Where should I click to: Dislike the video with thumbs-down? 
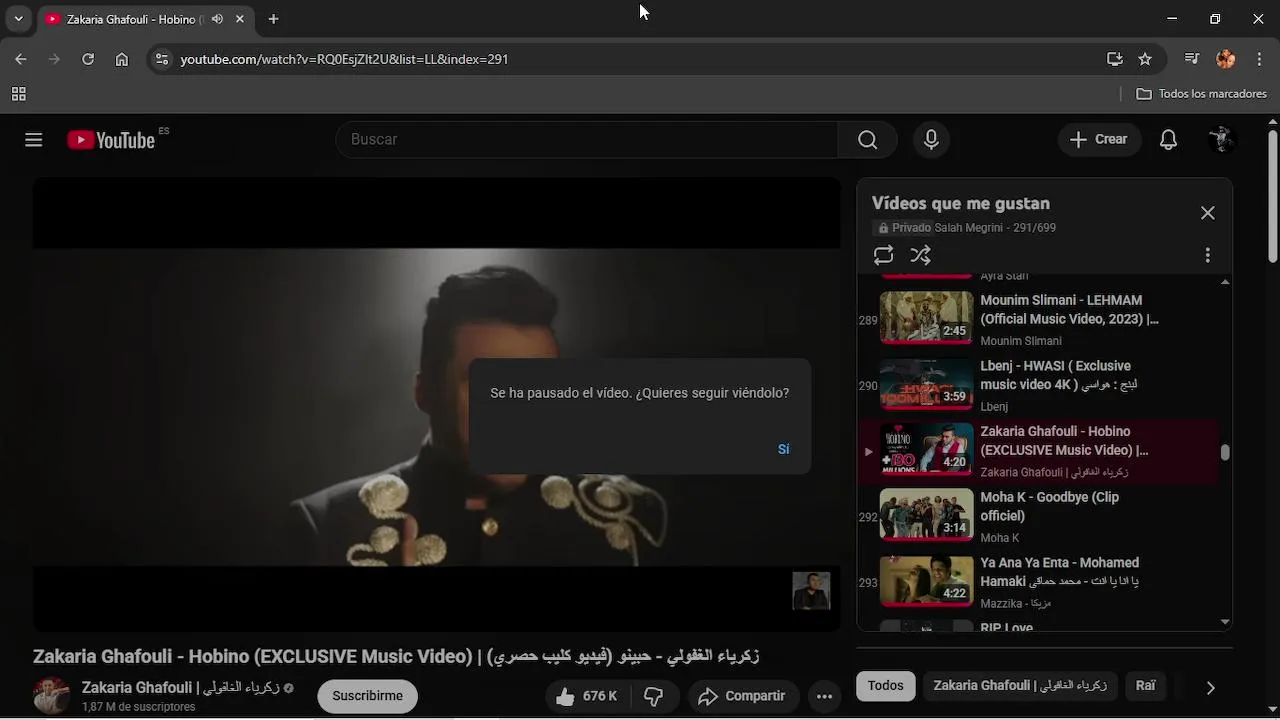coord(654,696)
